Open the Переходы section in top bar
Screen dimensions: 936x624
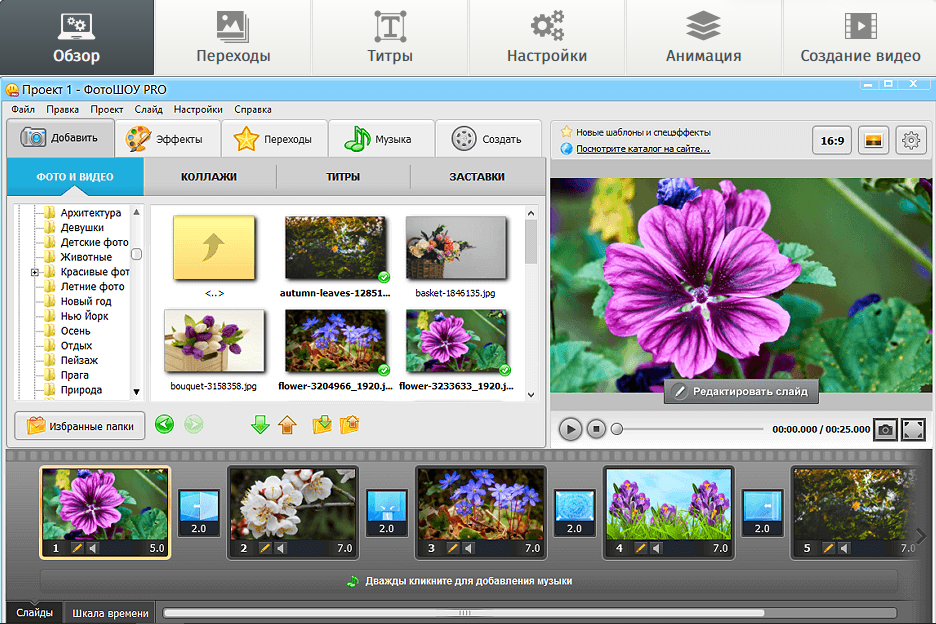(233, 37)
